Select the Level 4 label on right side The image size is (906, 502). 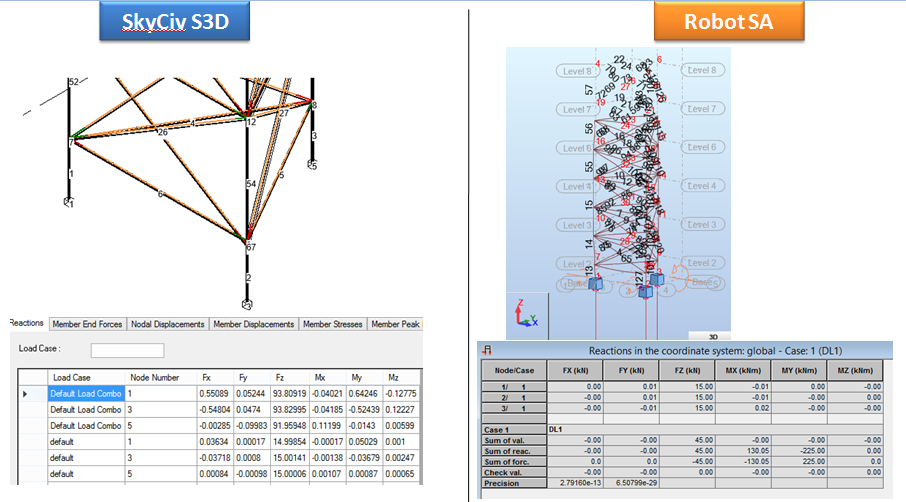click(702, 186)
